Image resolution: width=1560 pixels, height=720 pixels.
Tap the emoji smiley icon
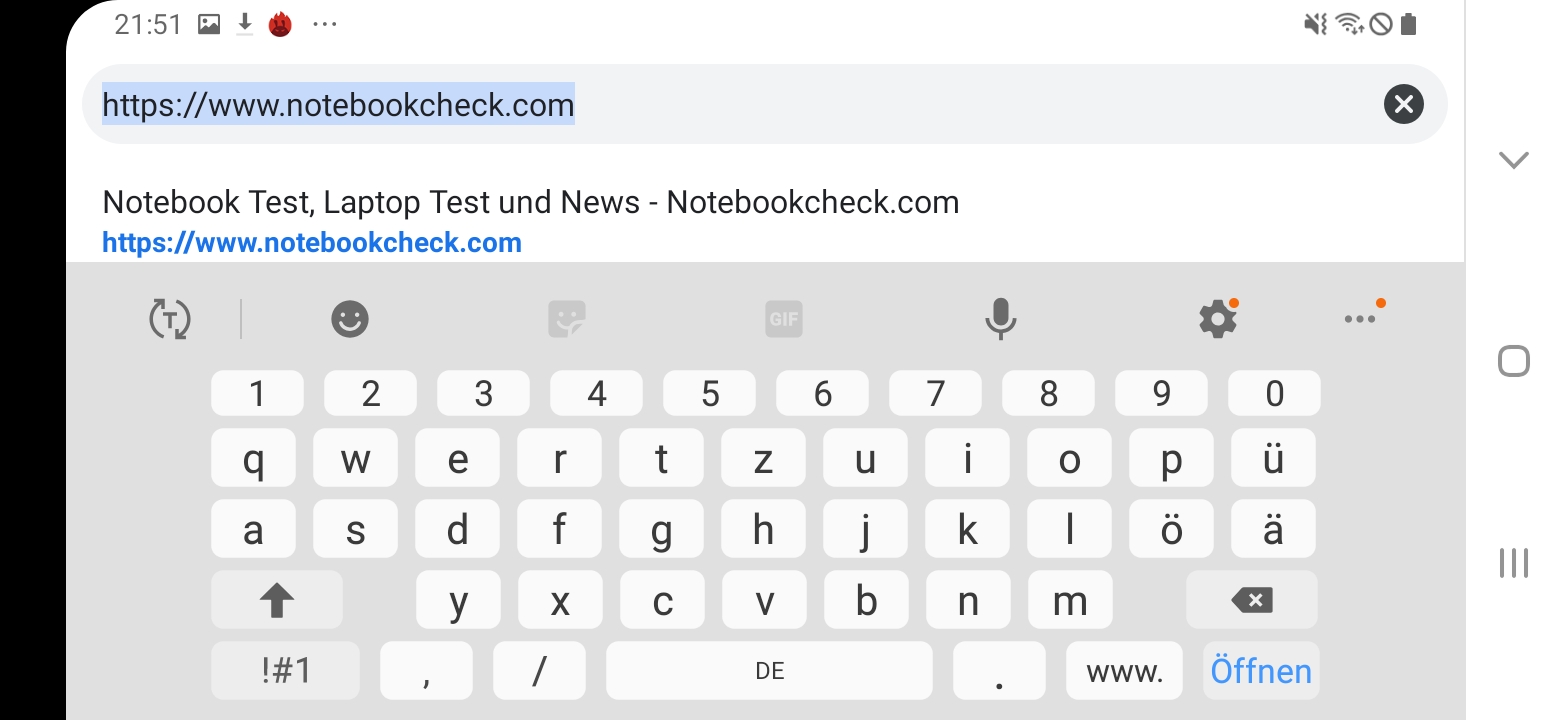pyautogui.click(x=350, y=319)
